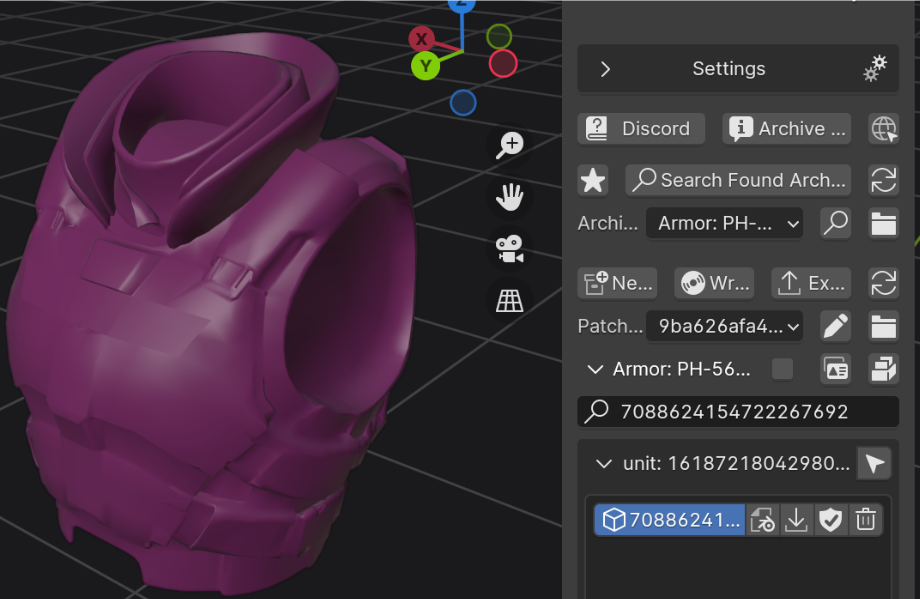Toggle the checkbox next to Armor: PH-56
The image size is (920, 599).
(783, 369)
